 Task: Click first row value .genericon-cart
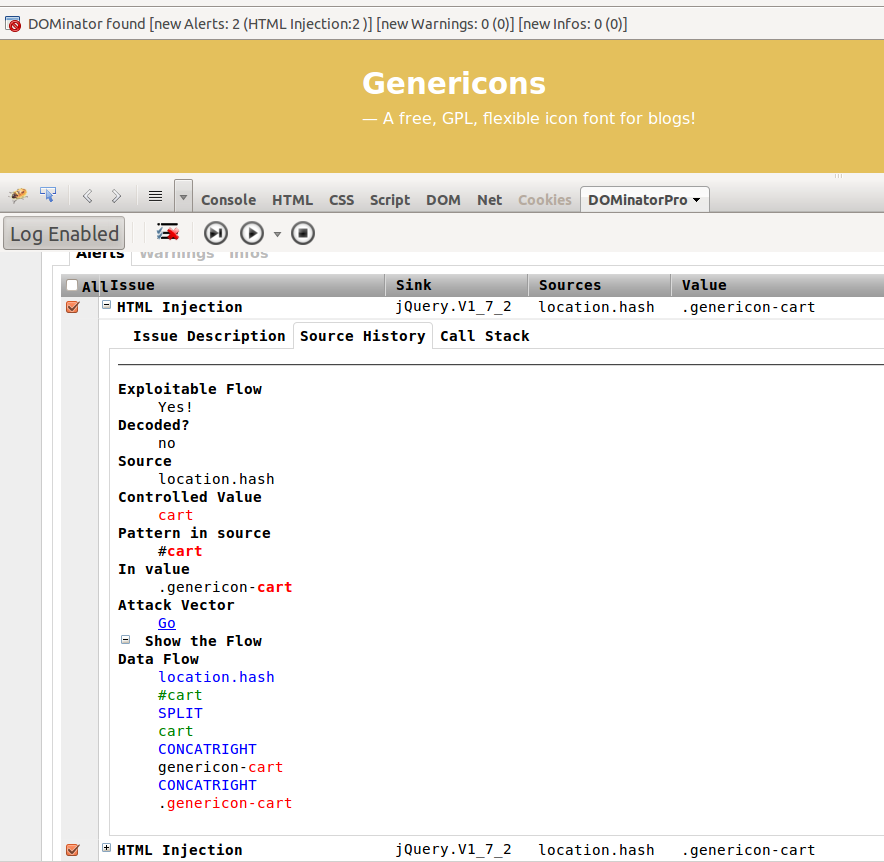(748, 307)
